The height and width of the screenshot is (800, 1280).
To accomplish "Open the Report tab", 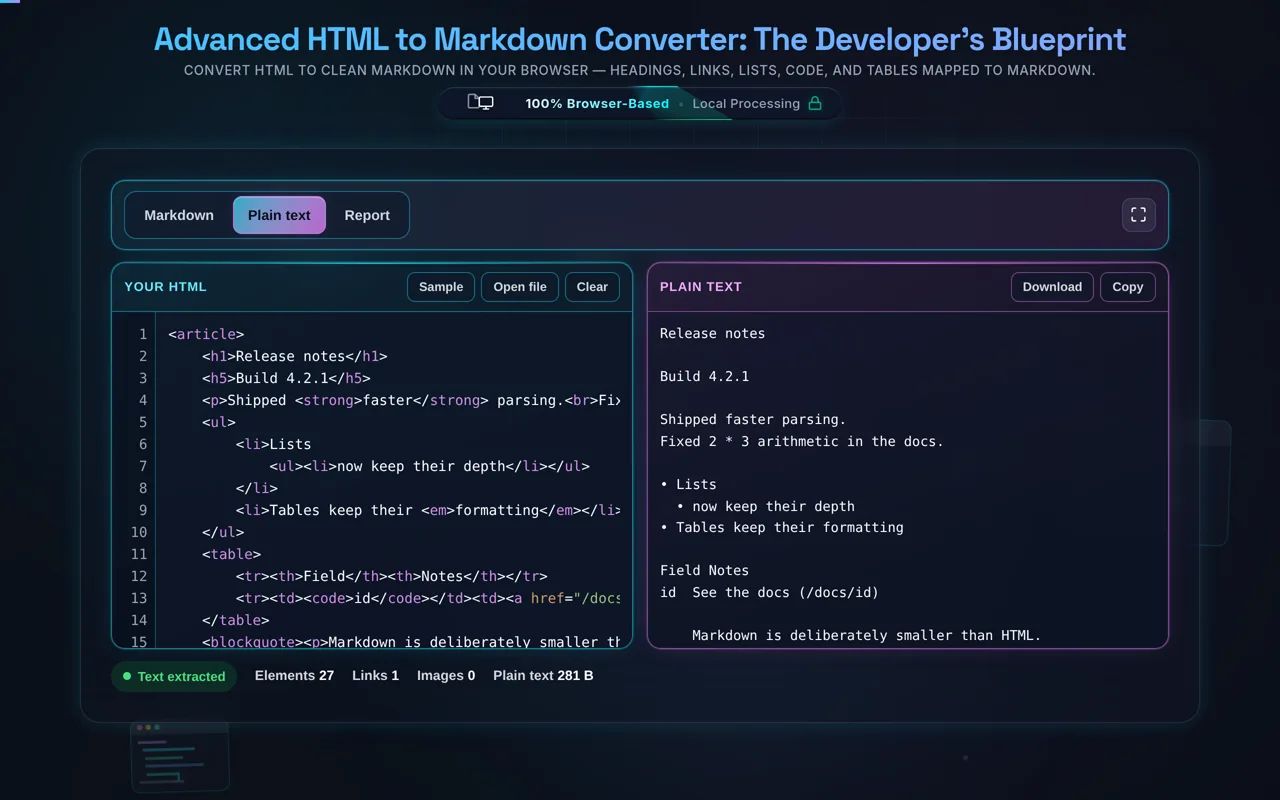I will pos(367,215).
